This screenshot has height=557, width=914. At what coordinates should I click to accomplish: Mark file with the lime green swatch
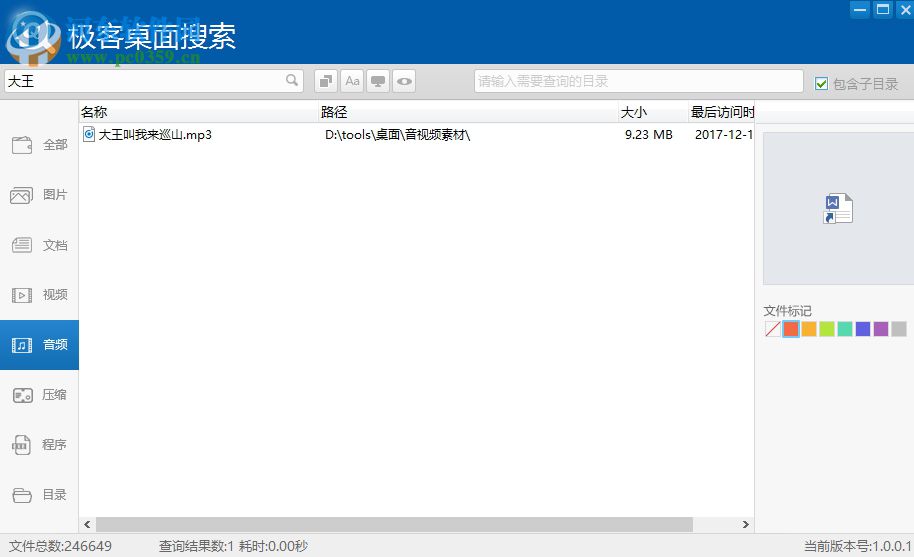click(x=827, y=329)
